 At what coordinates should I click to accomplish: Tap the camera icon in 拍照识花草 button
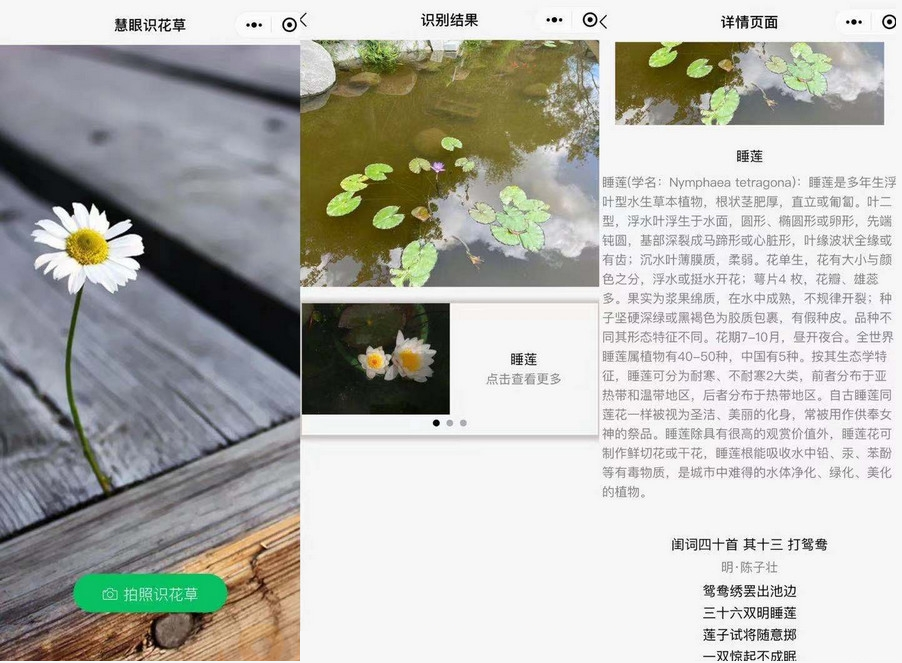pyautogui.click(x=110, y=594)
